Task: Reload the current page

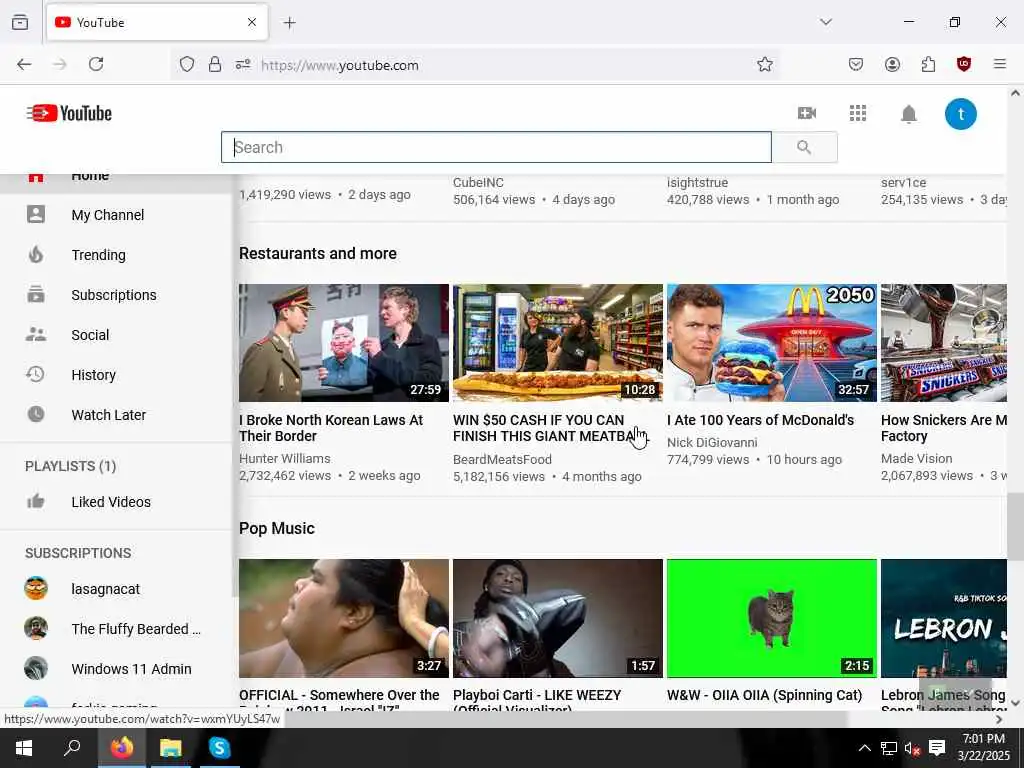Action: pyautogui.click(x=96, y=64)
